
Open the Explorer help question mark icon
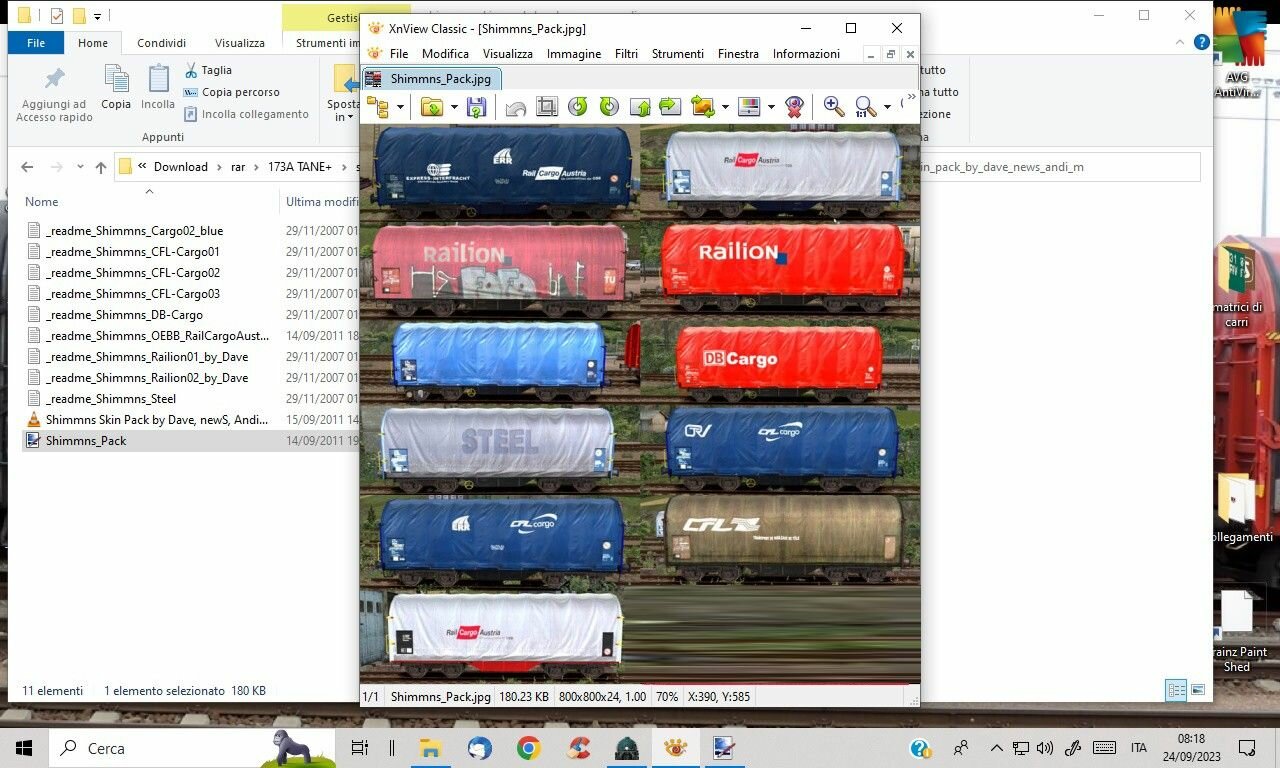pyautogui.click(x=1202, y=42)
